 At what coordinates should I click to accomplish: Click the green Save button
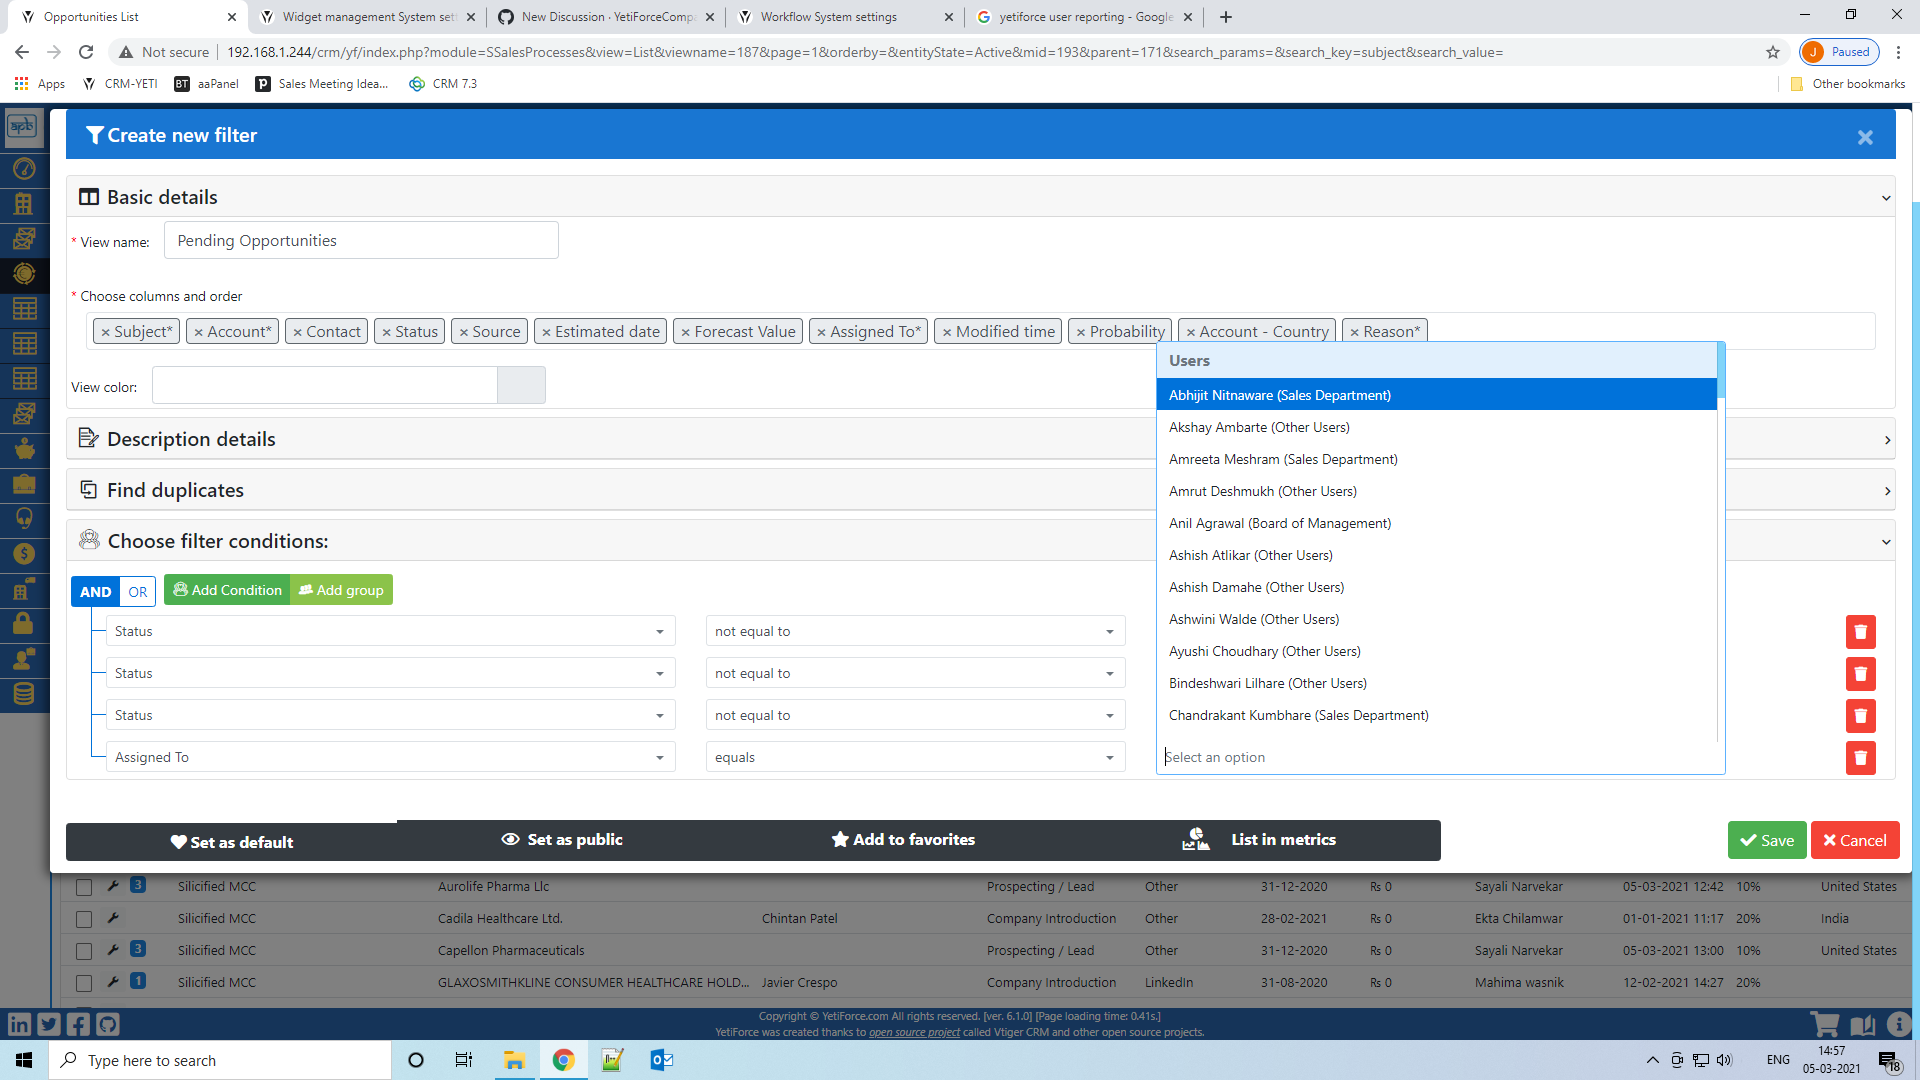1767,840
